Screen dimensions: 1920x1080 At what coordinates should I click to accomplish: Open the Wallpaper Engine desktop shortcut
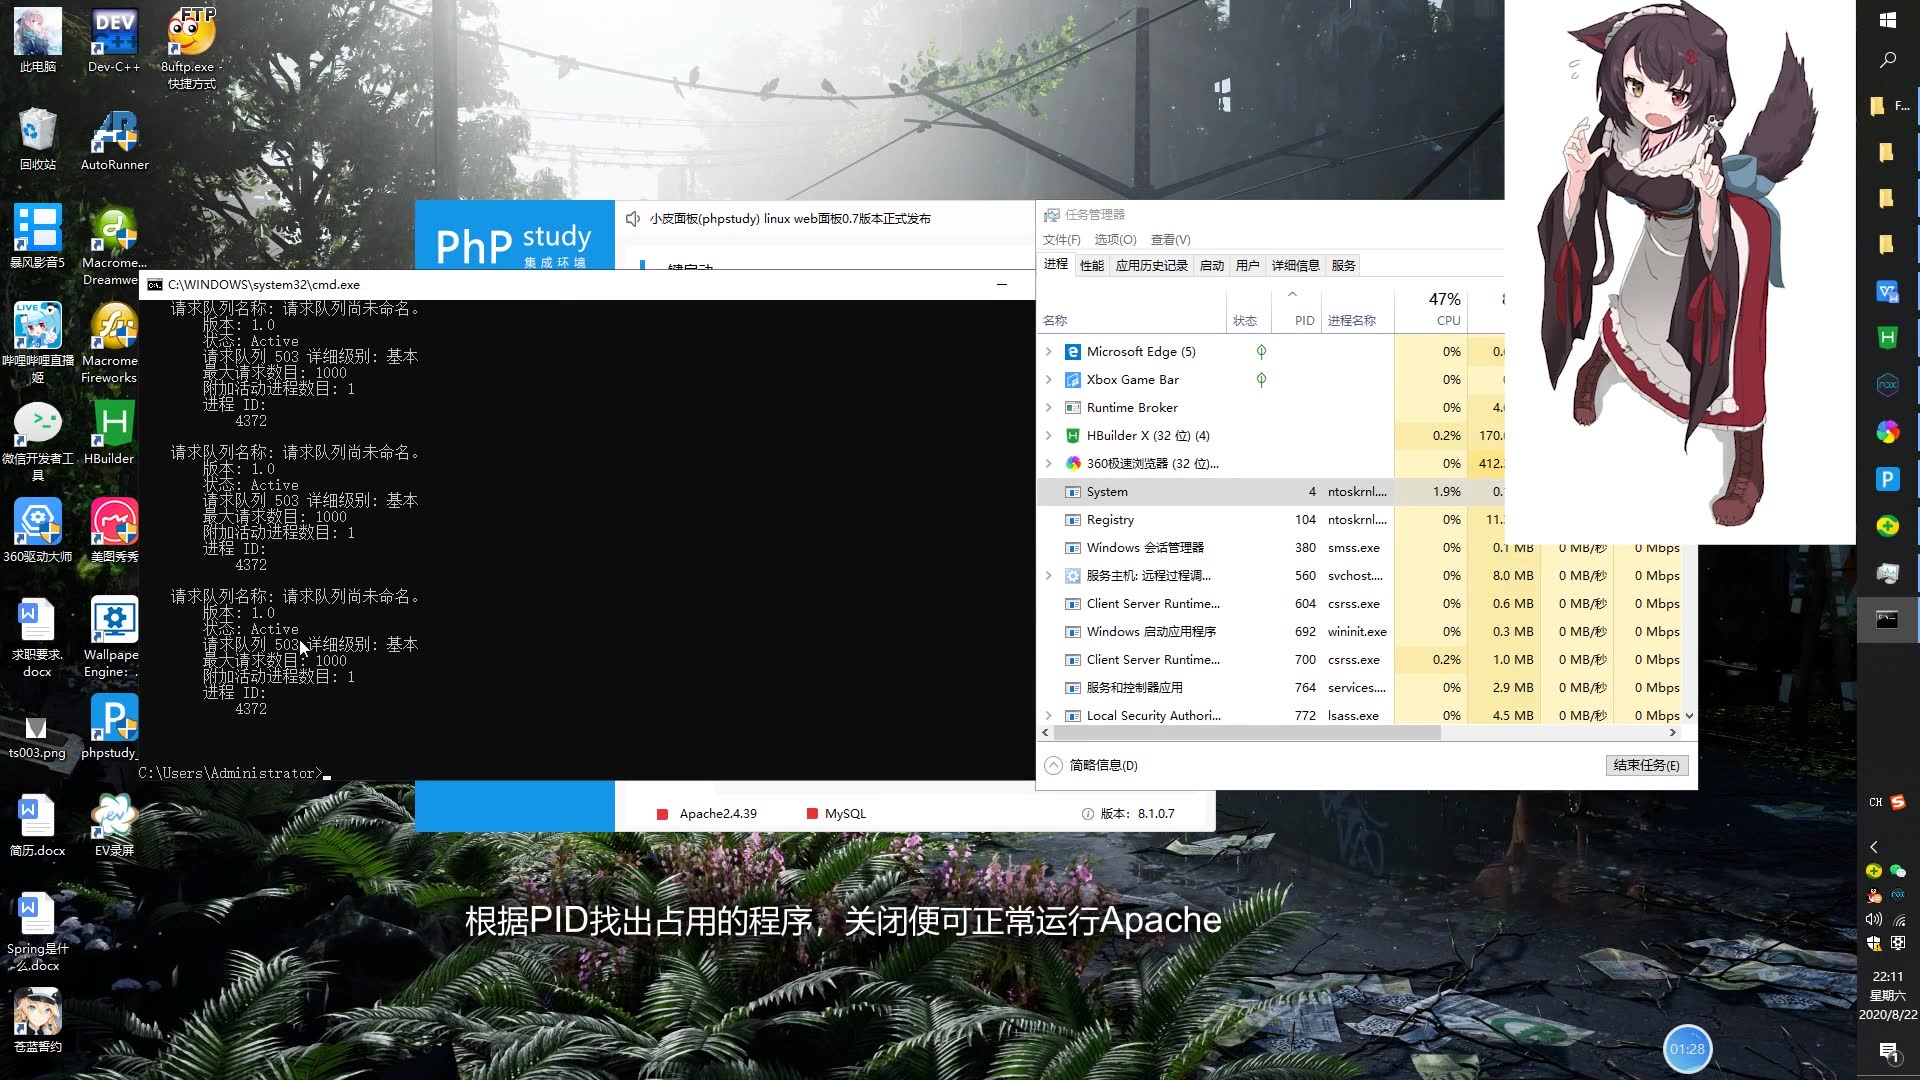click(x=112, y=637)
